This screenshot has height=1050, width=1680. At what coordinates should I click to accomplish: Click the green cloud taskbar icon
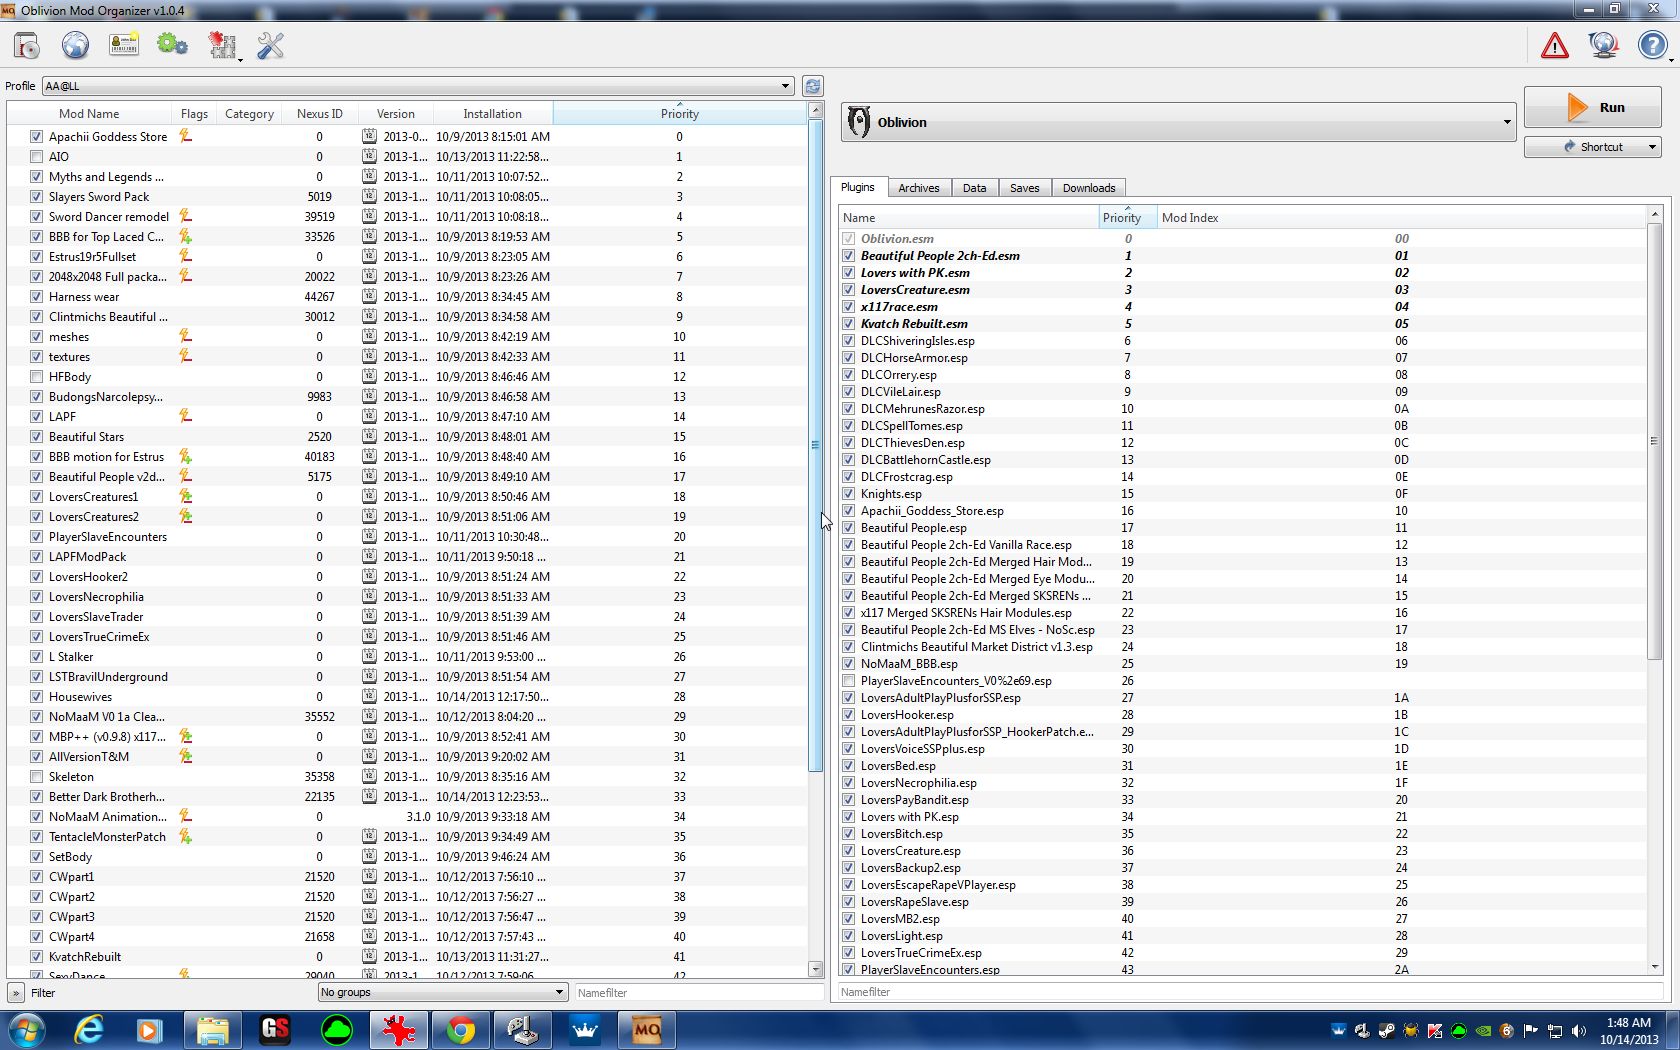click(337, 1030)
